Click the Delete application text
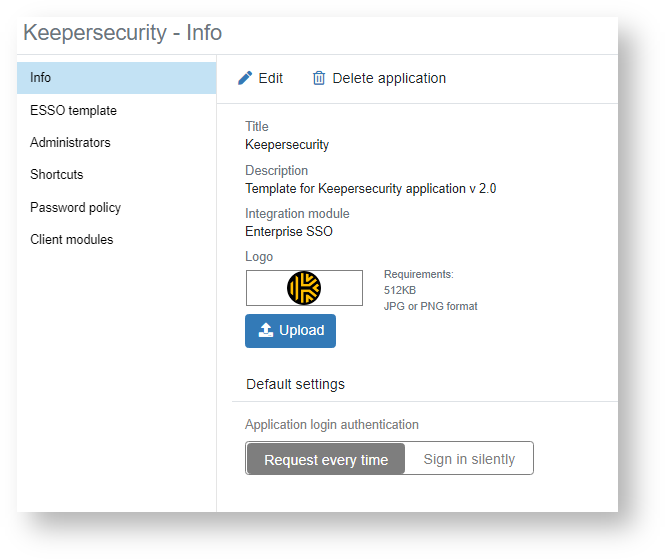 click(389, 78)
